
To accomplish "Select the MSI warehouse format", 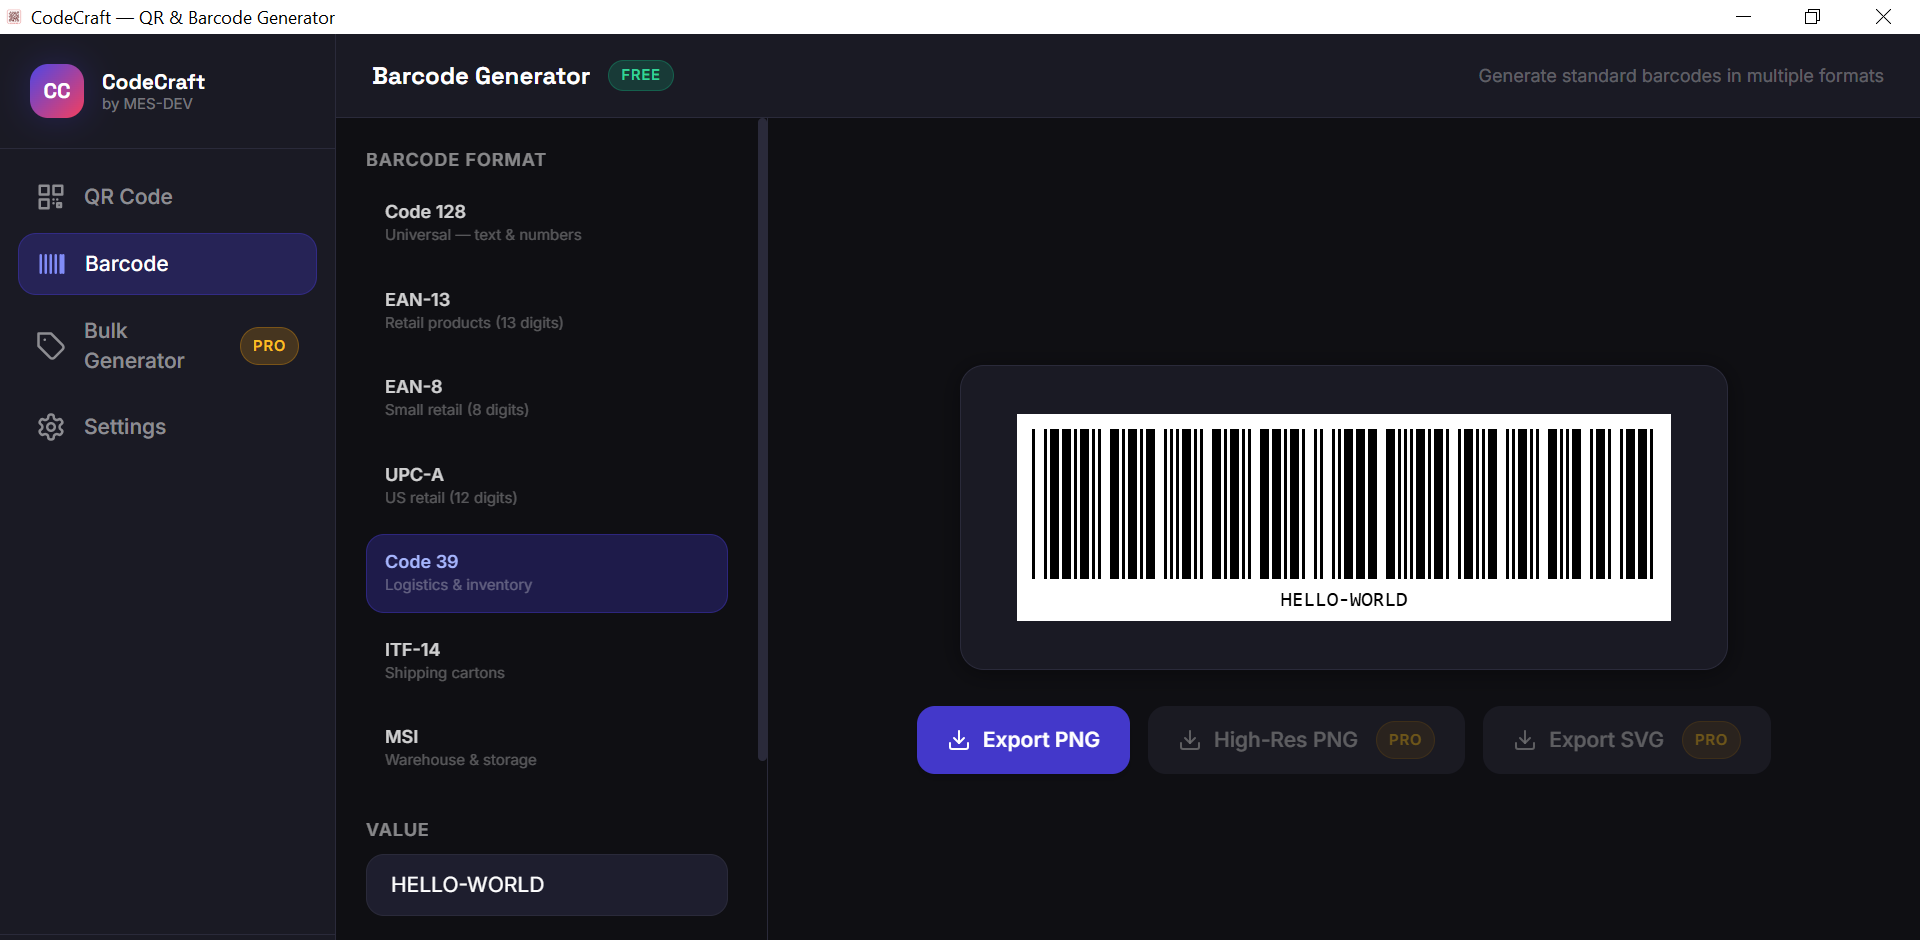I will 546,748.
